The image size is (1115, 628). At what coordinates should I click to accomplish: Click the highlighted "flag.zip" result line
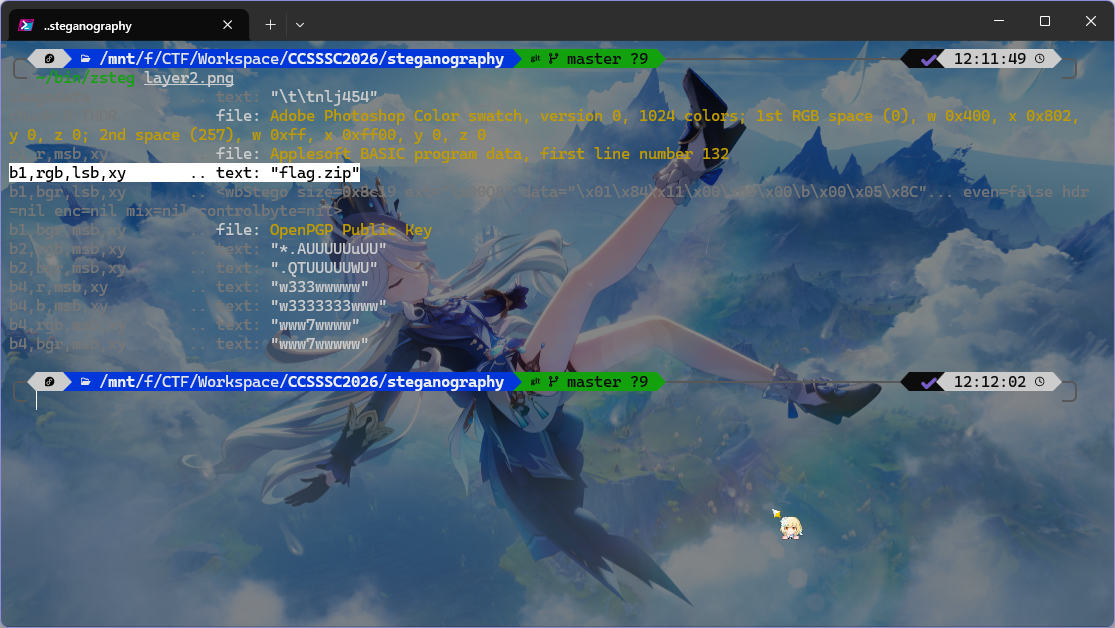click(184, 173)
